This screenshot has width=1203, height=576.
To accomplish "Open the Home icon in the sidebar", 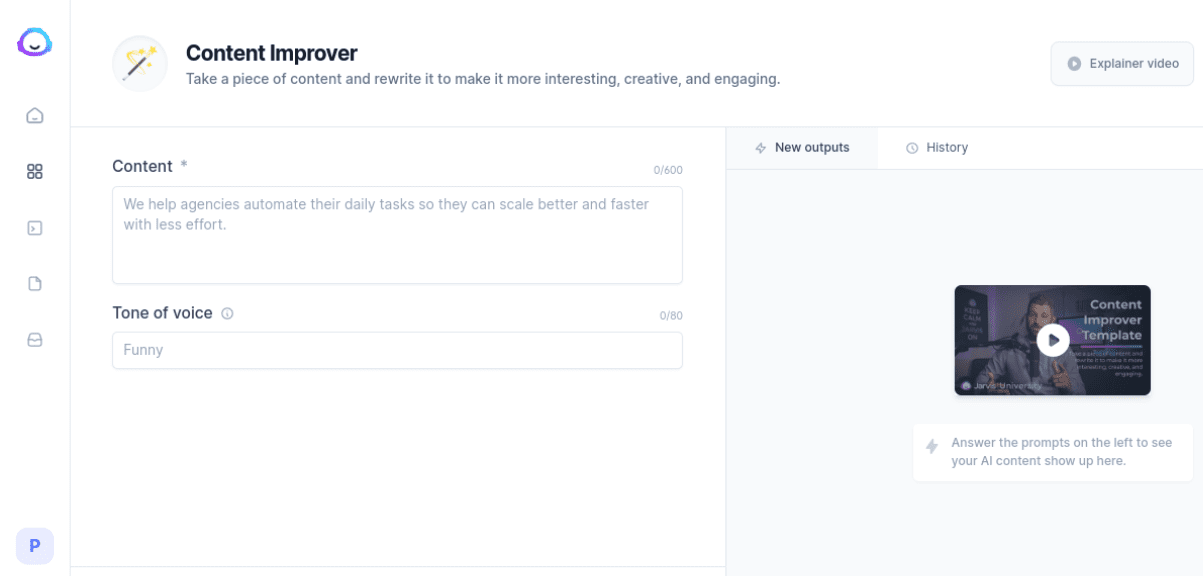I will coord(34,115).
